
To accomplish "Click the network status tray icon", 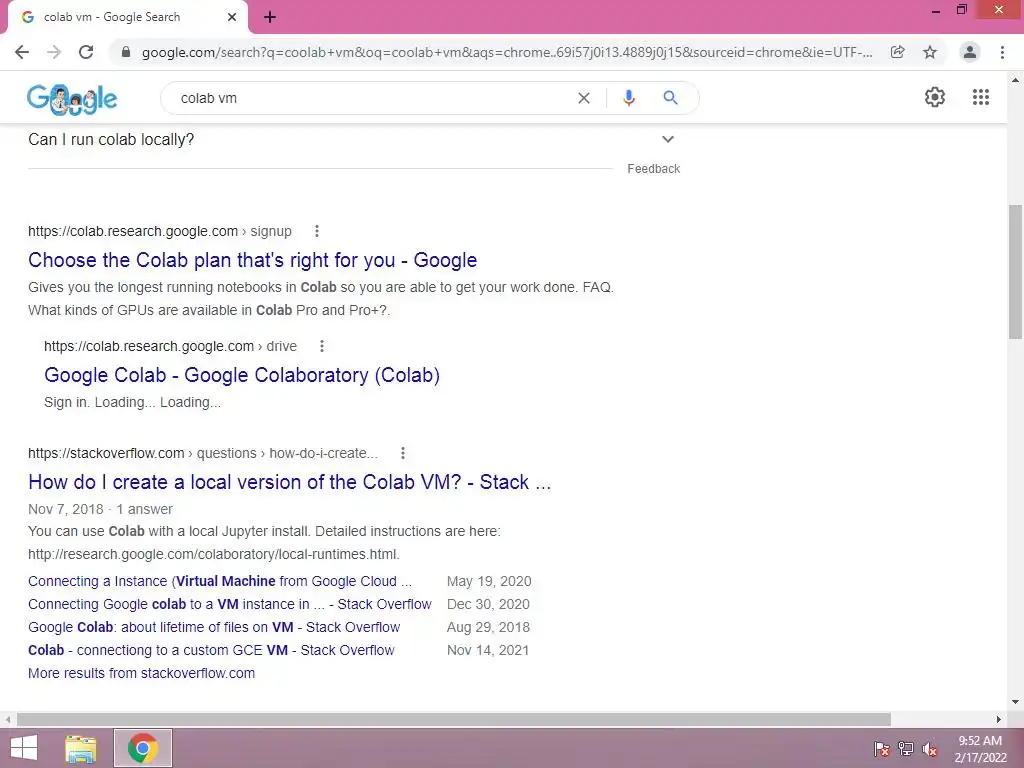I will (x=906, y=749).
